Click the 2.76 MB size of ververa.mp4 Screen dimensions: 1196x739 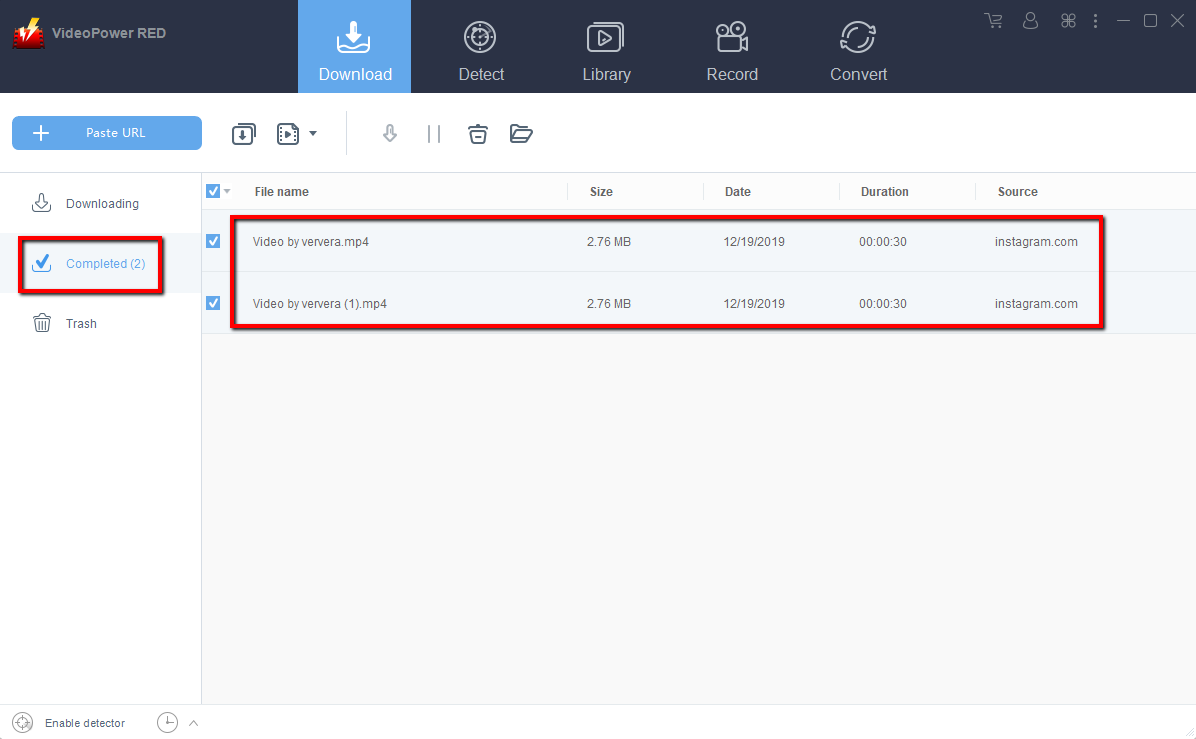pyautogui.click(x=609, y=242)
